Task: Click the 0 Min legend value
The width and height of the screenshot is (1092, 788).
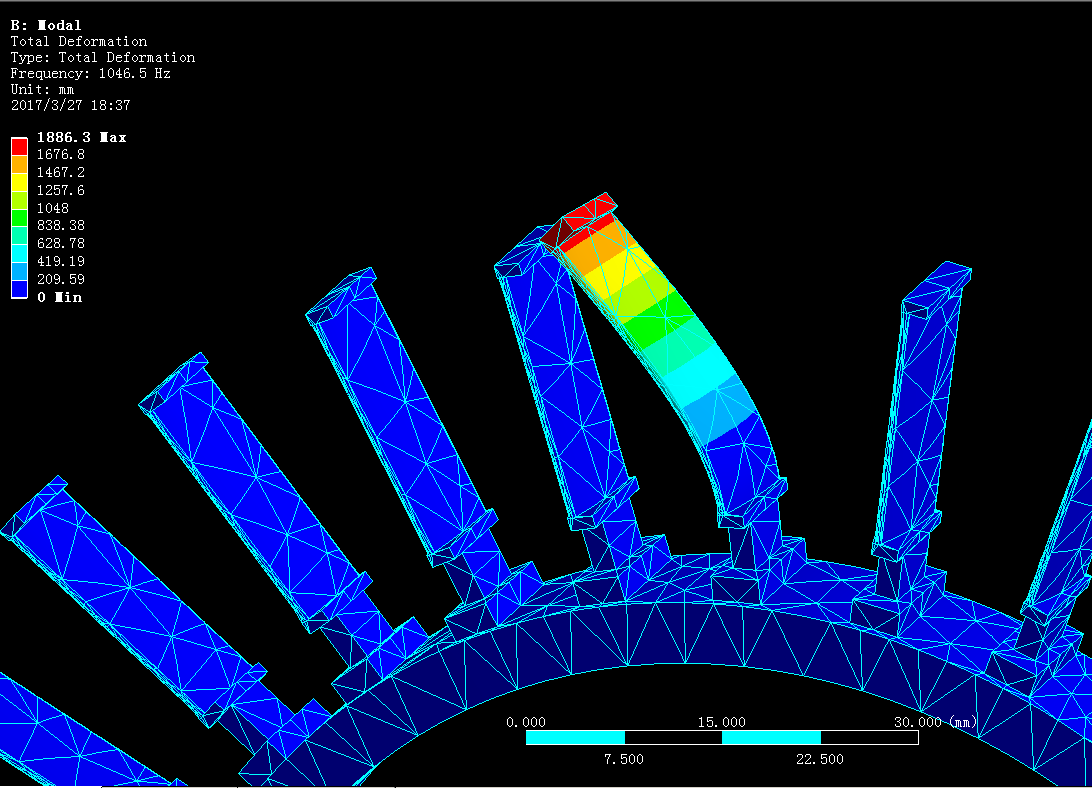Action: pyautogui.click(x=60, y=298)
